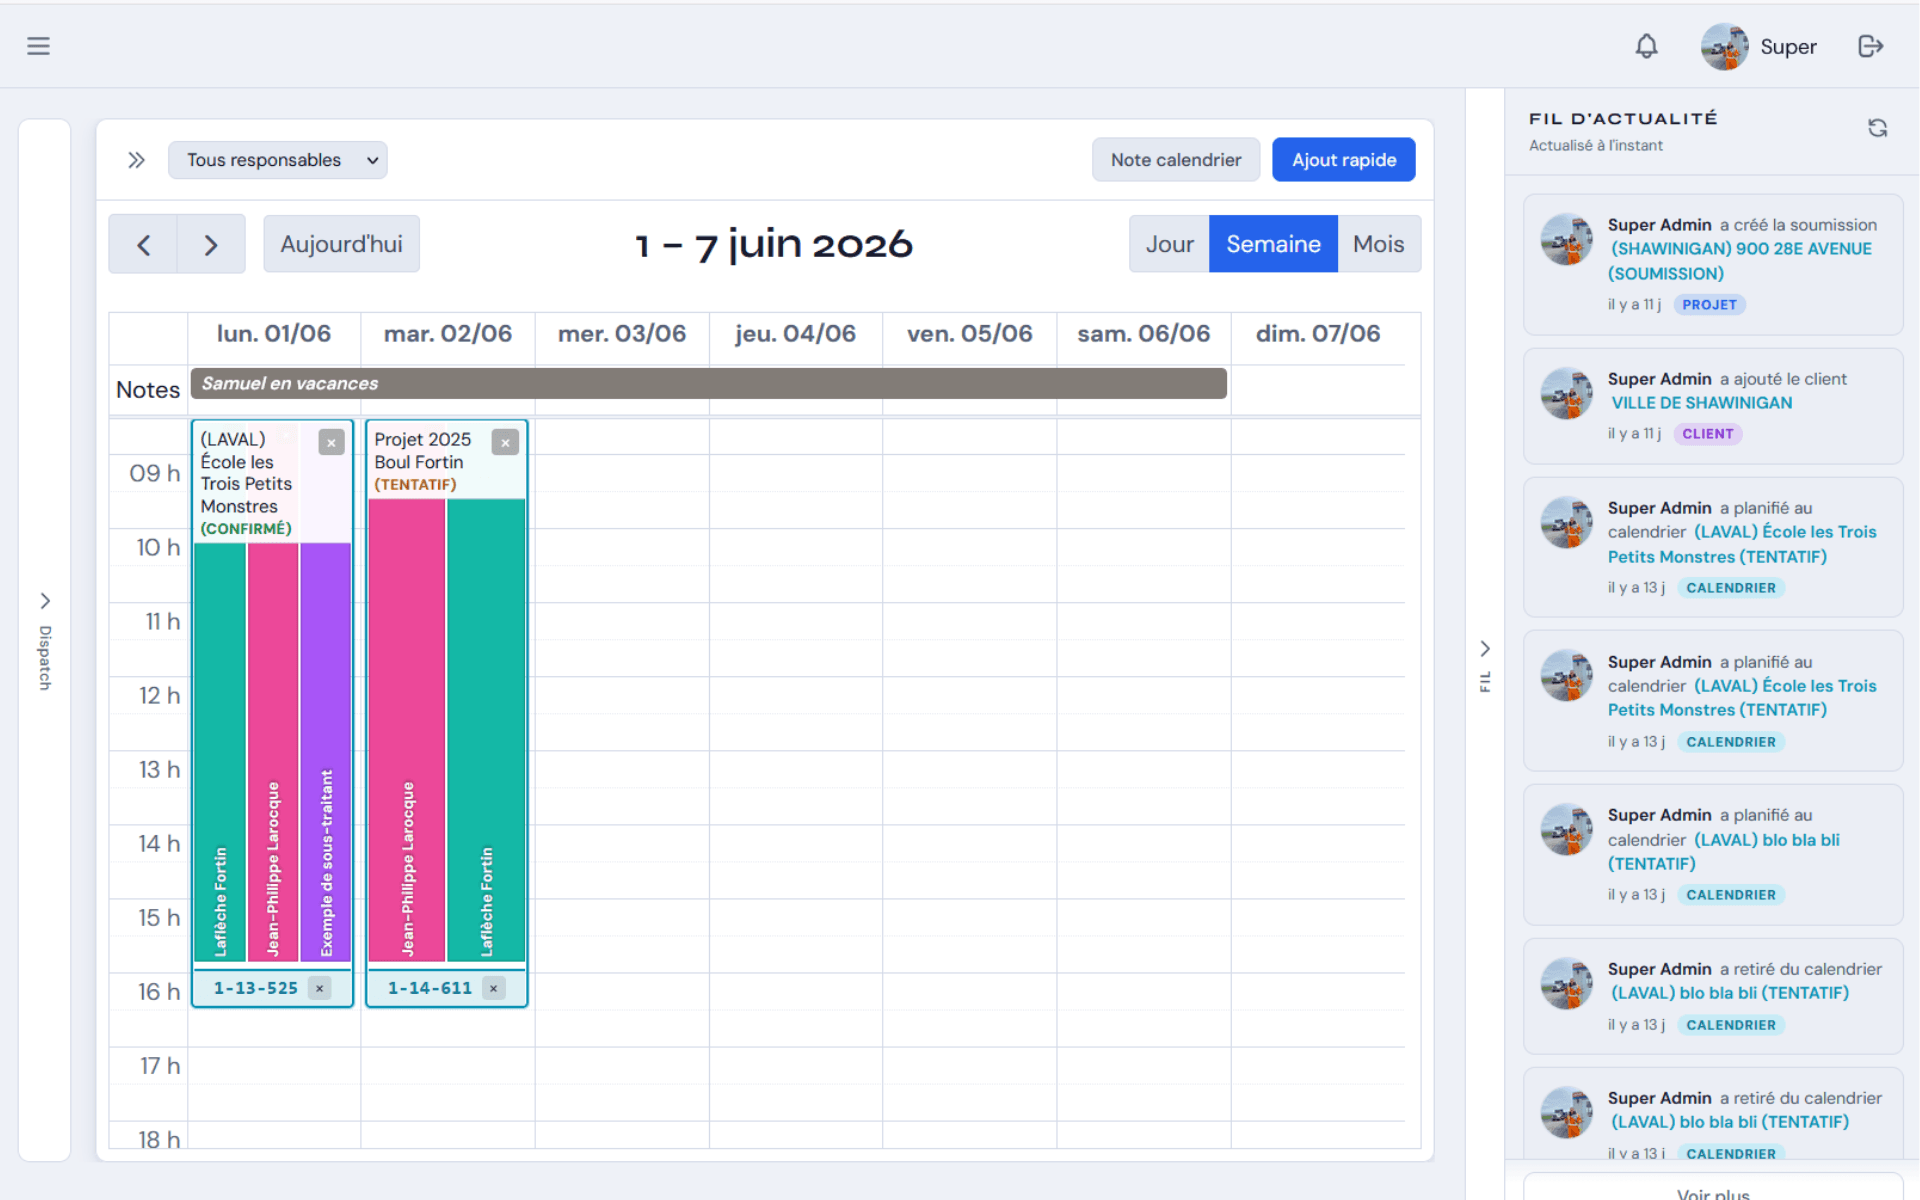Image resolution: width=1920 pixels, height=1200 pixels.
Task: Click avatar in Shawinigan soumission feed card
Action: (1566, 239)
